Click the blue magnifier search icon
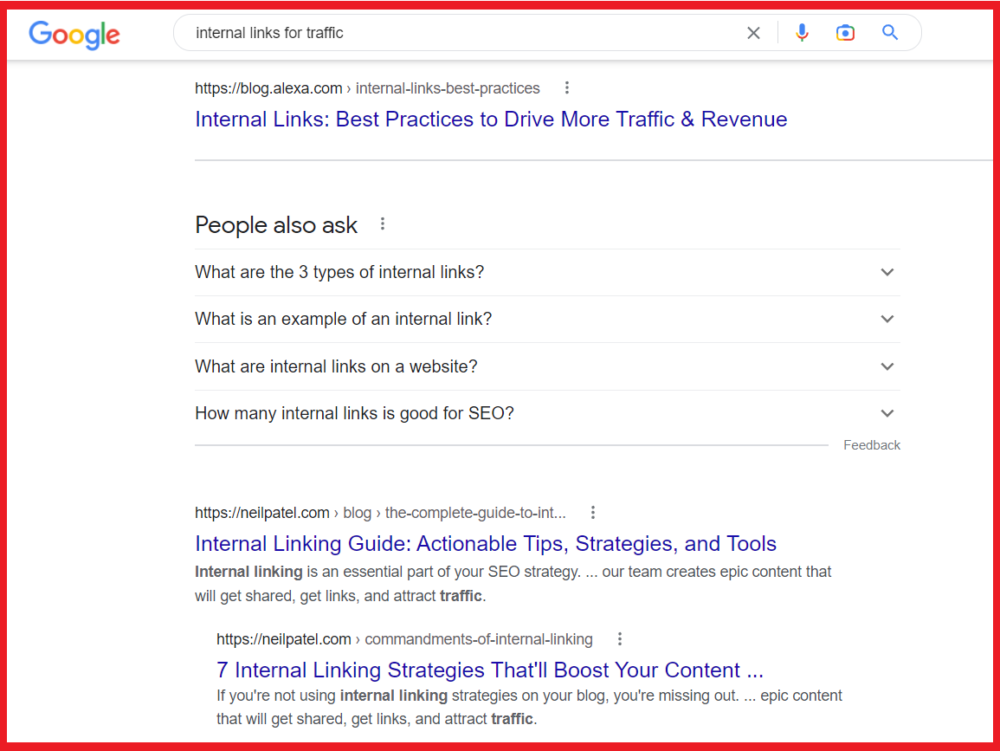 tap(890, 32)
